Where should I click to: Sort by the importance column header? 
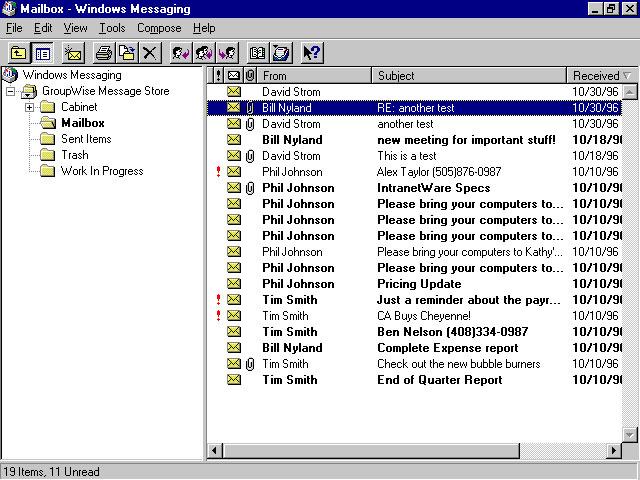[219, 76]
